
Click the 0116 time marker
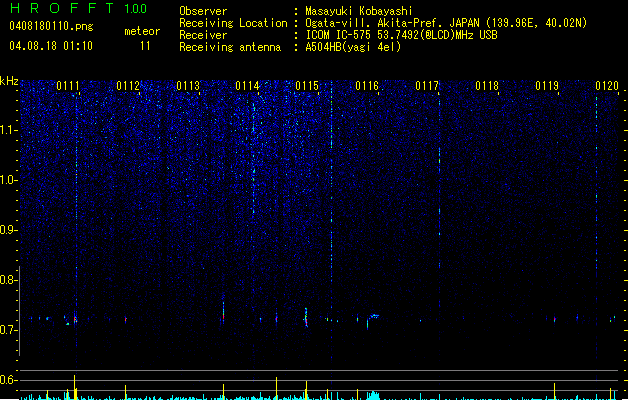tap(367, 86)
